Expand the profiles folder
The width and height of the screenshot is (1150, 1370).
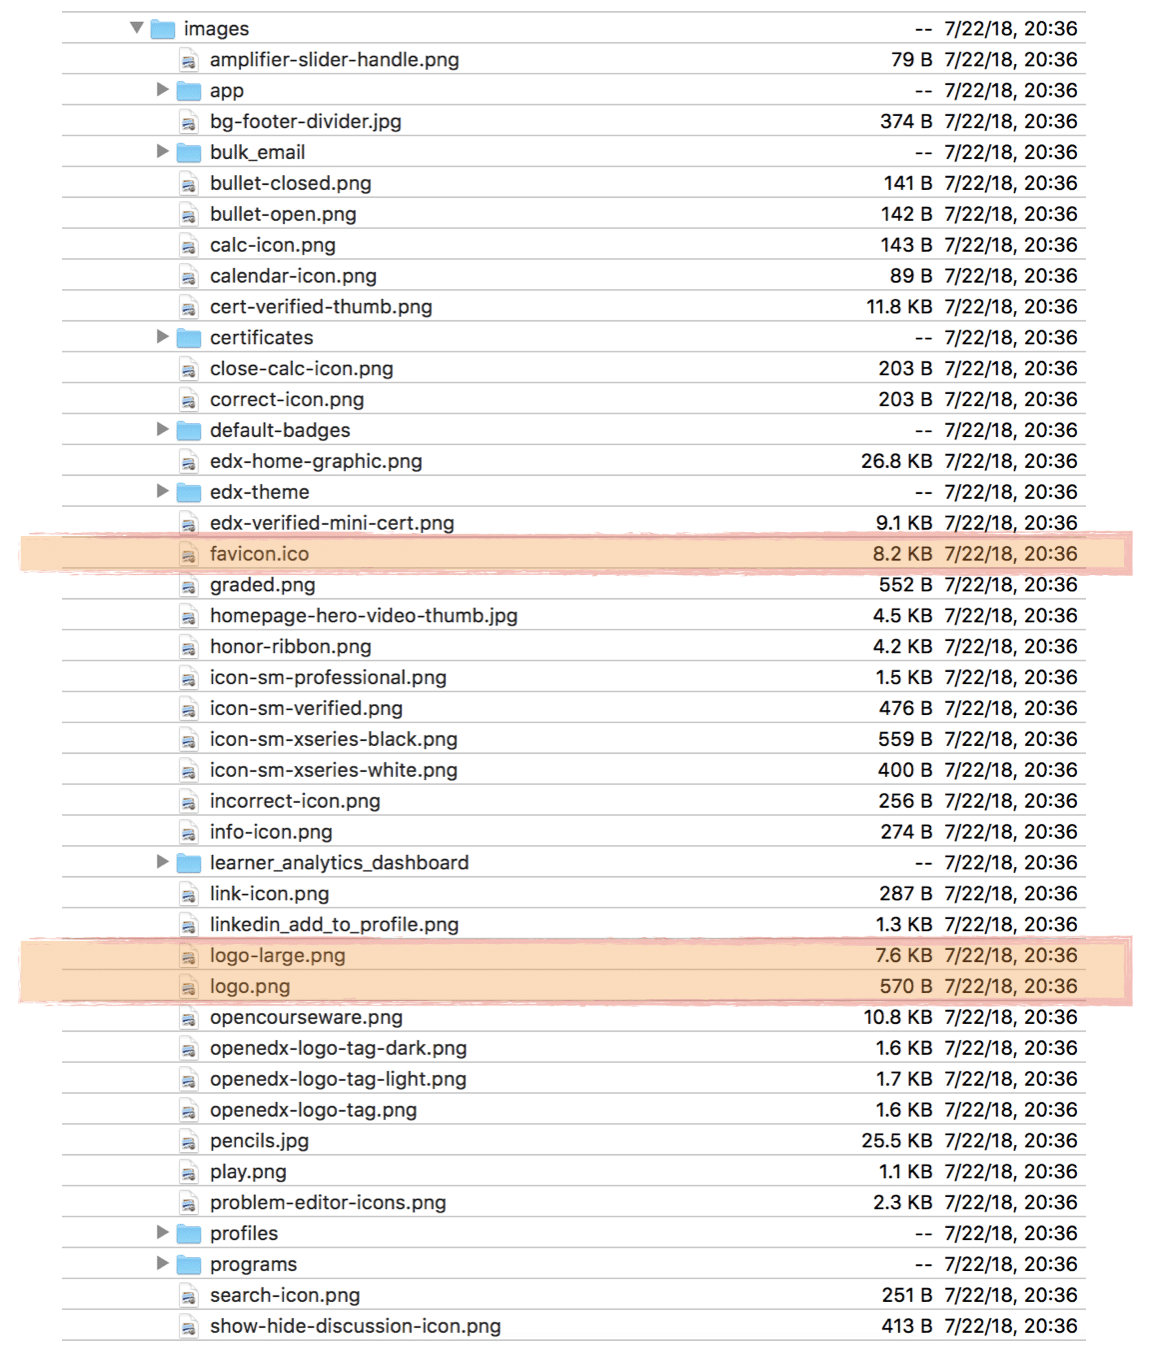point(162,1233)
